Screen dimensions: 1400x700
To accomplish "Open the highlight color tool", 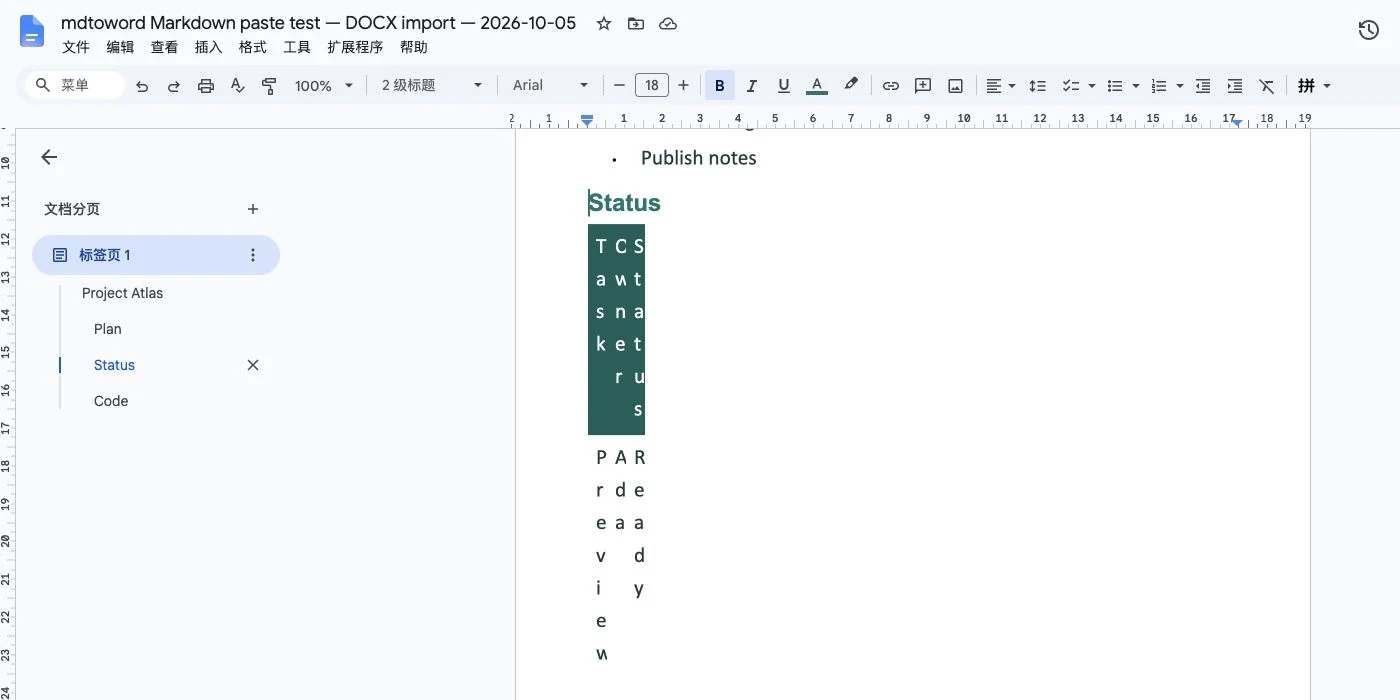I will point(851,86).
